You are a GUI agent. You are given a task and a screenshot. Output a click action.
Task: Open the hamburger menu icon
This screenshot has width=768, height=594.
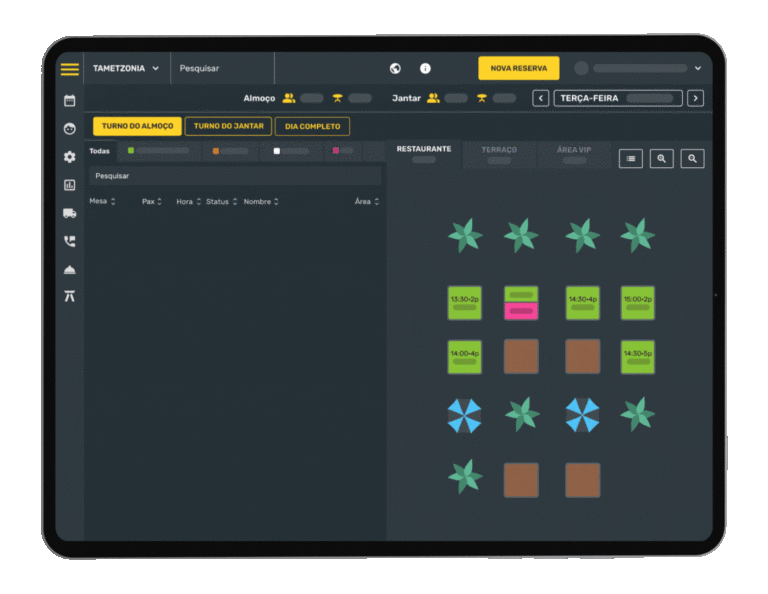(69, 69)
